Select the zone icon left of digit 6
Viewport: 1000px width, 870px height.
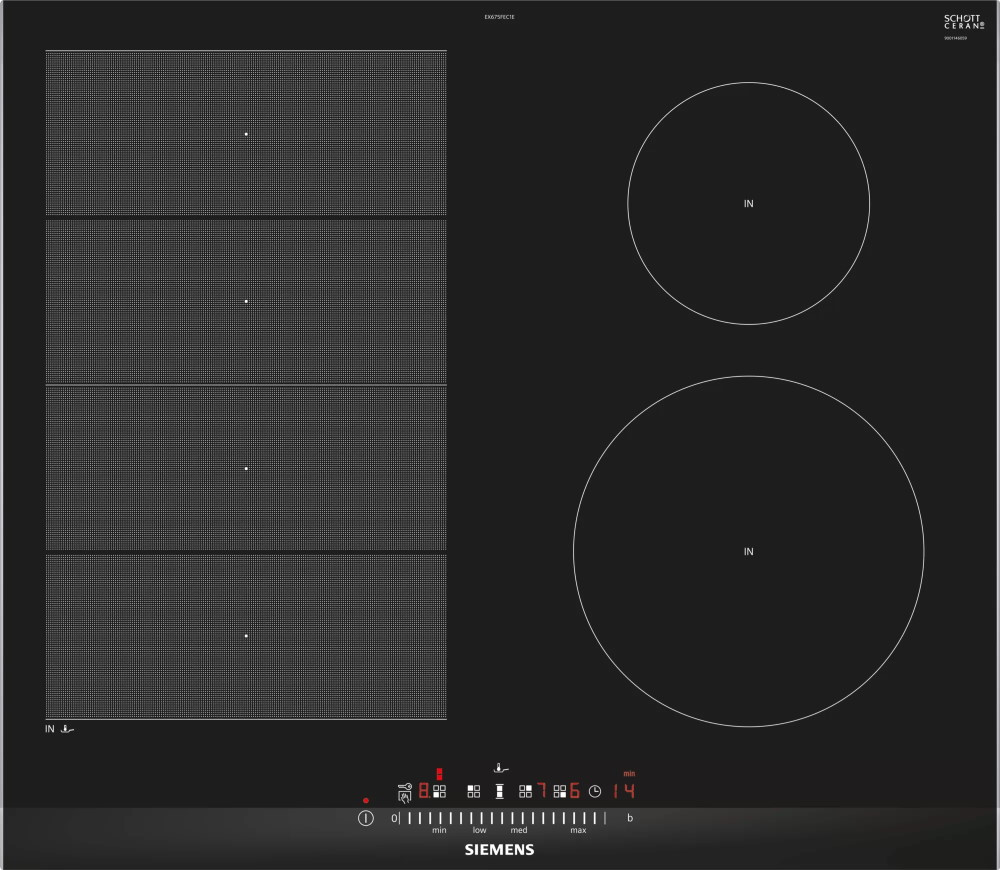pos(560,791)
